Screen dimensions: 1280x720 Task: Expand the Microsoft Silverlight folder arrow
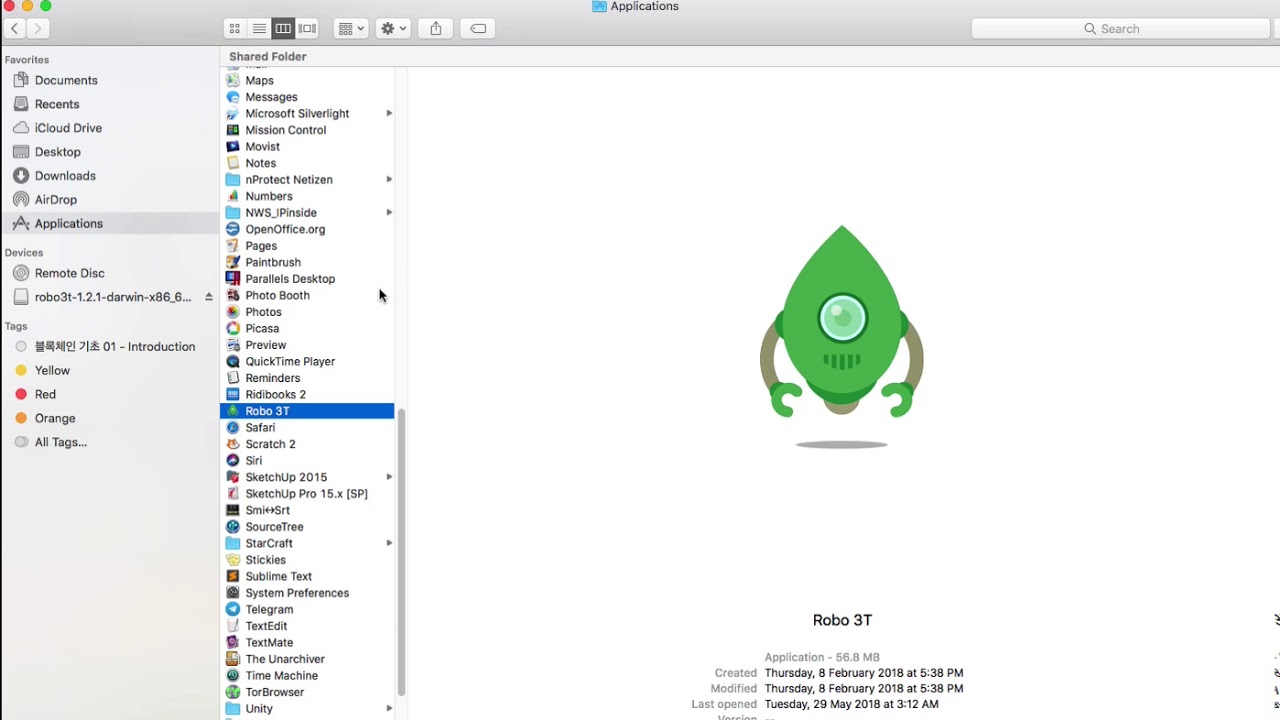coord(389,113)
